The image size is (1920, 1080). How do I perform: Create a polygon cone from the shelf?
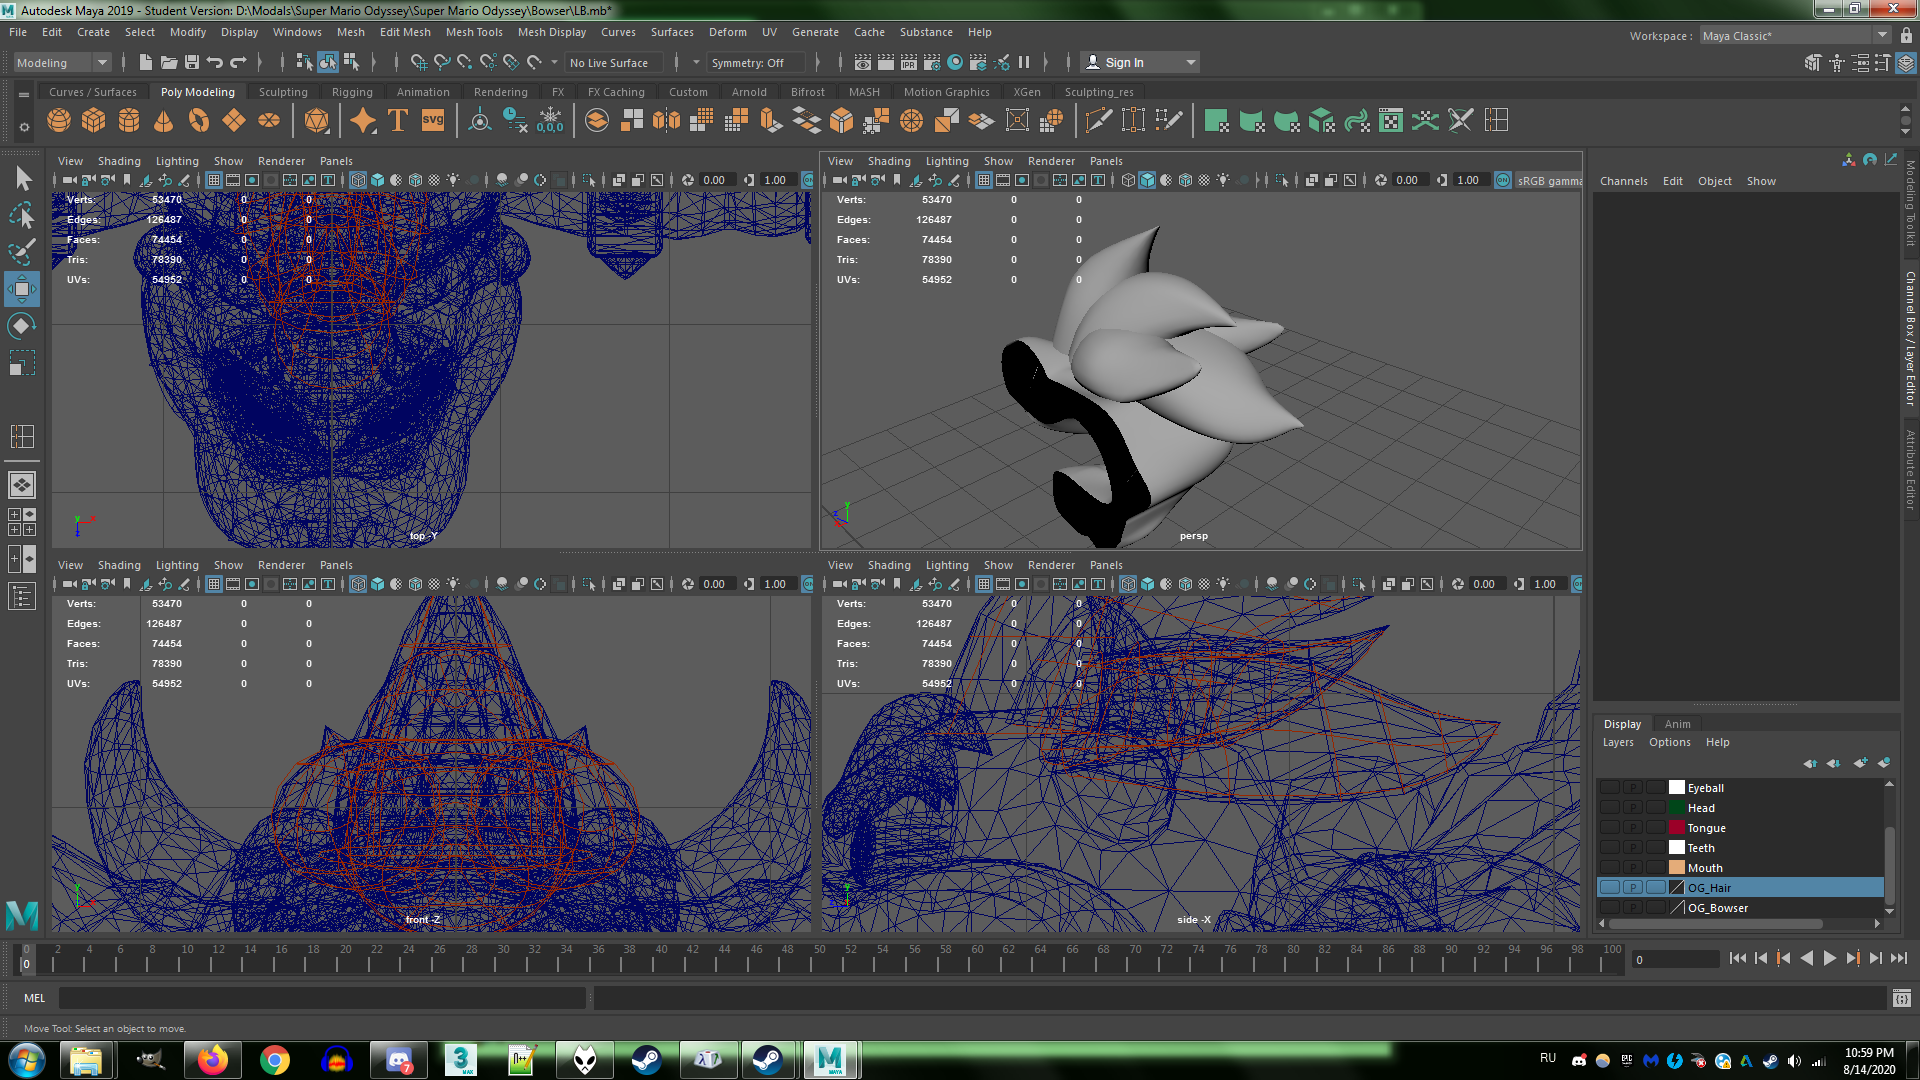164,121
